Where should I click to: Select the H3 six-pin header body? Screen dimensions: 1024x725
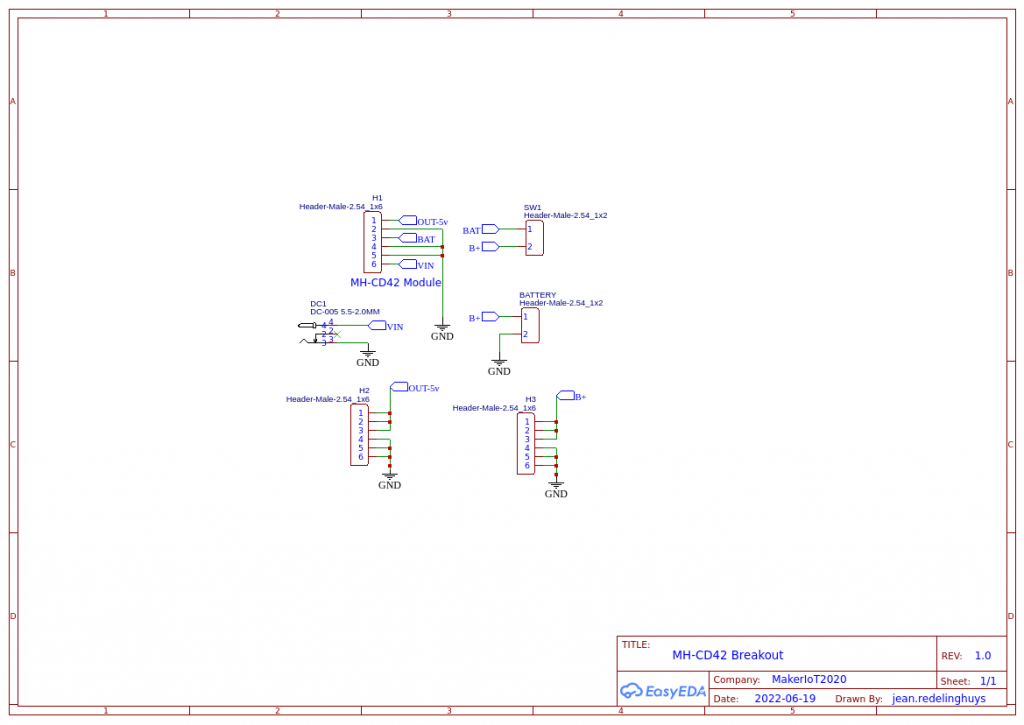526,443
